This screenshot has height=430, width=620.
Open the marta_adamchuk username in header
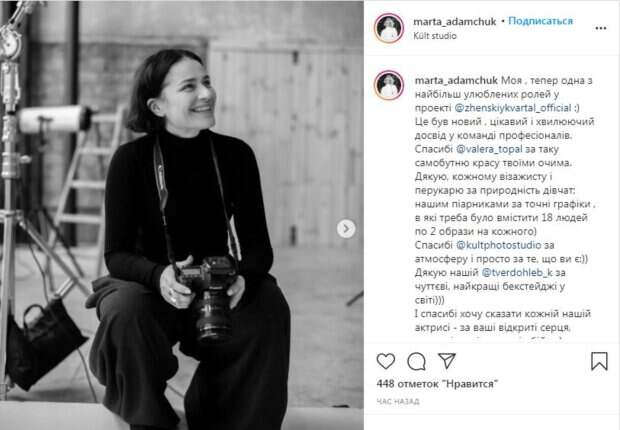point(455,22)
